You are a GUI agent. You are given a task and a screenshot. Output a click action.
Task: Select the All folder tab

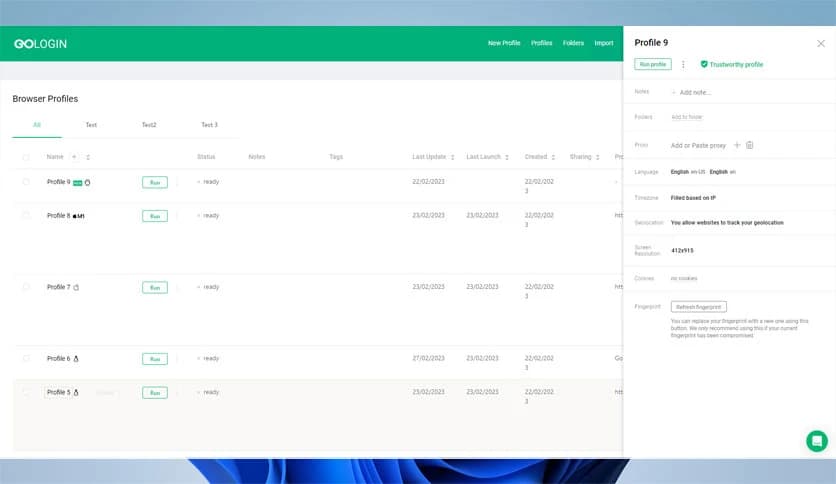coord(37,125)
